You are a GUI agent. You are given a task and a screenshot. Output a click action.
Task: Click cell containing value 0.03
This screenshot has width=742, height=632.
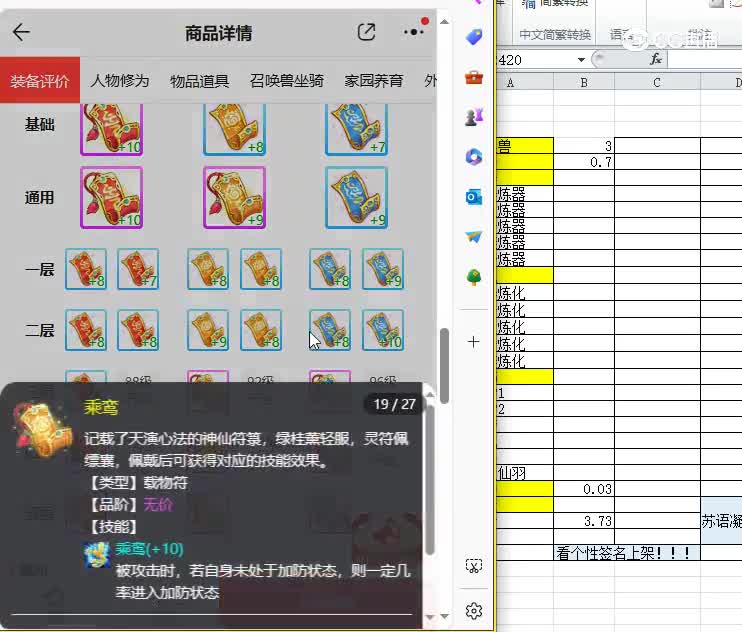tap(584, 489)
